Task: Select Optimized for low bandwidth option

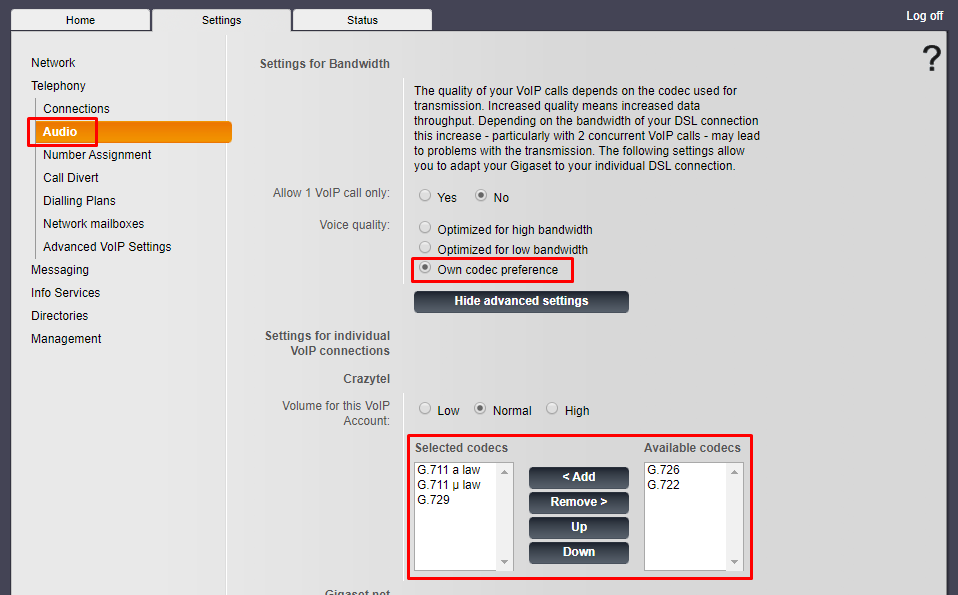Action: (x=425, y=248)
